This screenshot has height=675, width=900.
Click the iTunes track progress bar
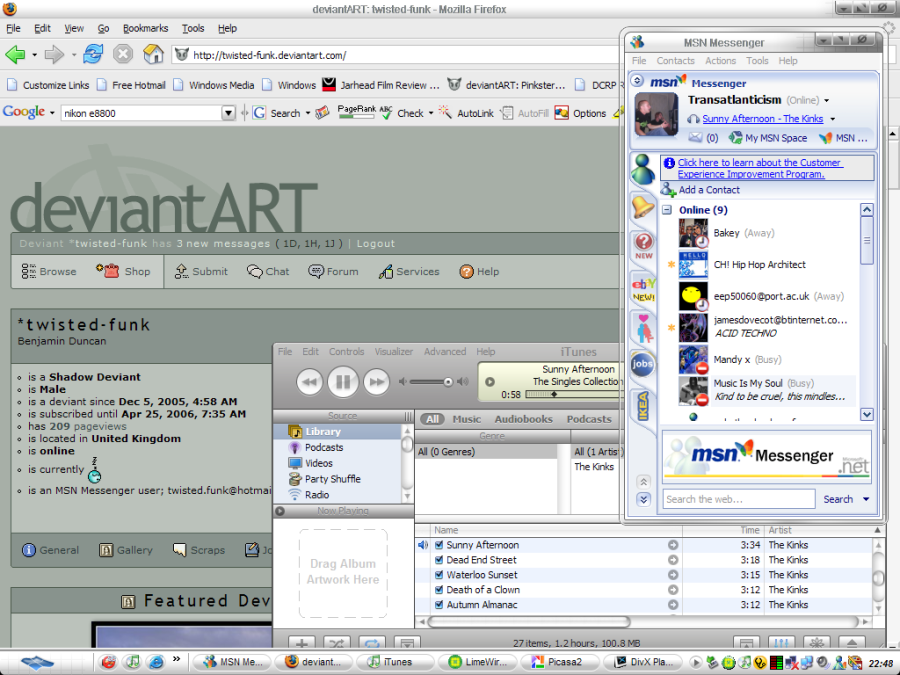[x=573, y=394]
